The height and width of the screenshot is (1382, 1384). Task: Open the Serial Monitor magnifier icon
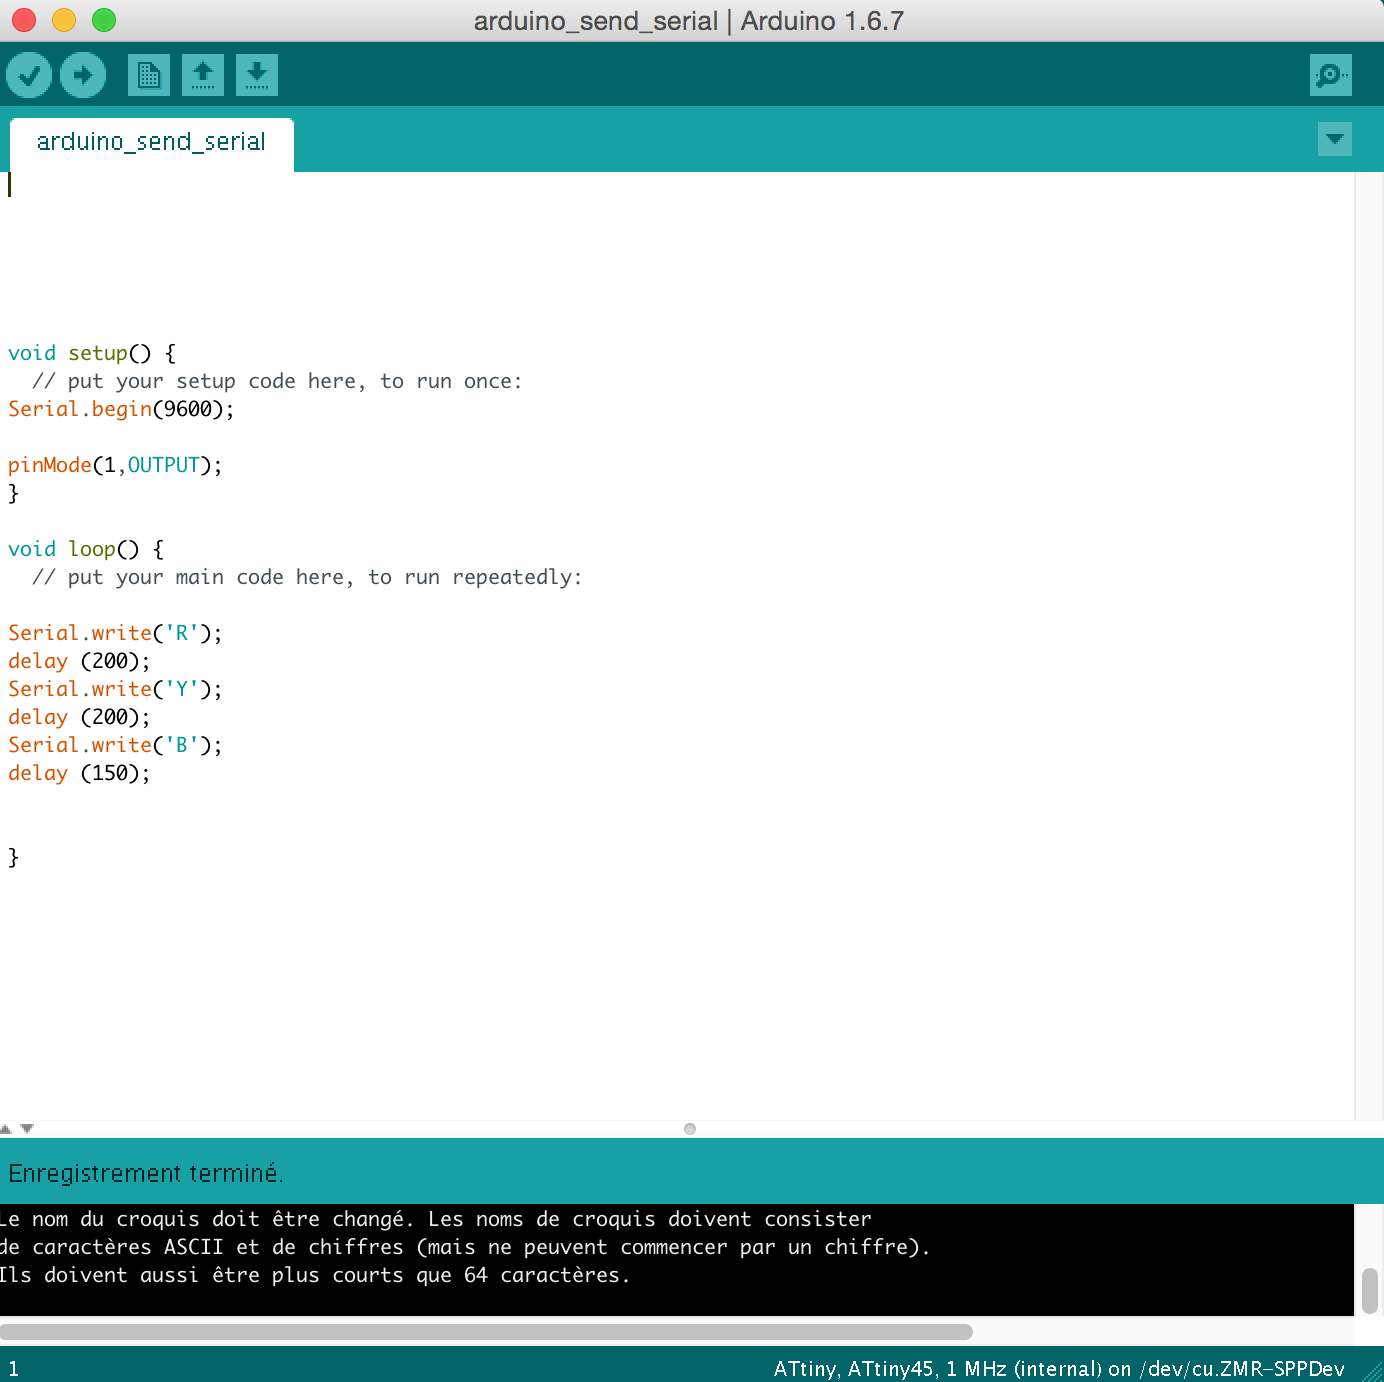click(x=1331, y=75)
